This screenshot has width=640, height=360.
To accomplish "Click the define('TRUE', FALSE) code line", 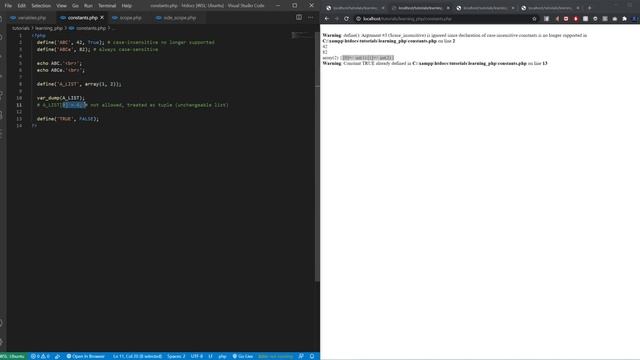I will tap(68, 119).
